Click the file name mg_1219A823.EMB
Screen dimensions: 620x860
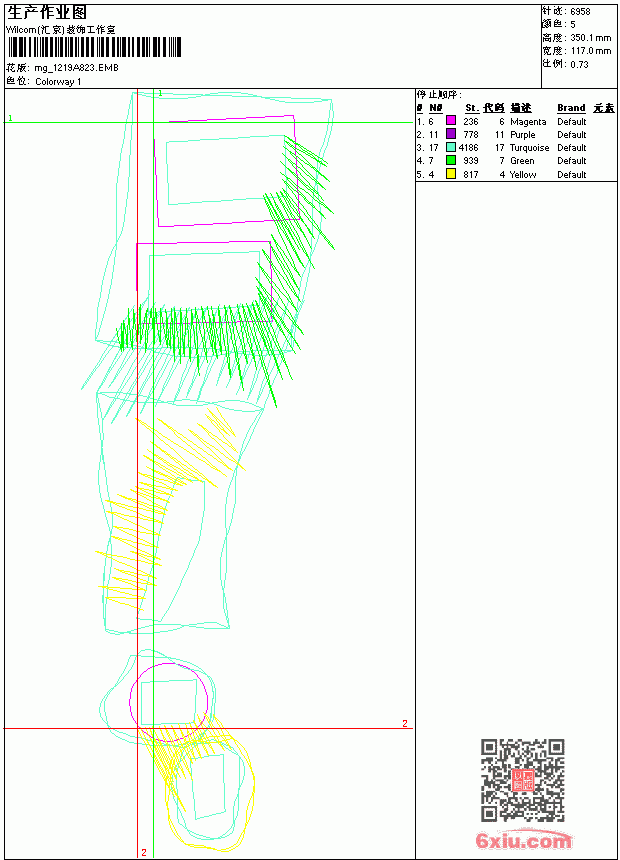coord(76,68)
